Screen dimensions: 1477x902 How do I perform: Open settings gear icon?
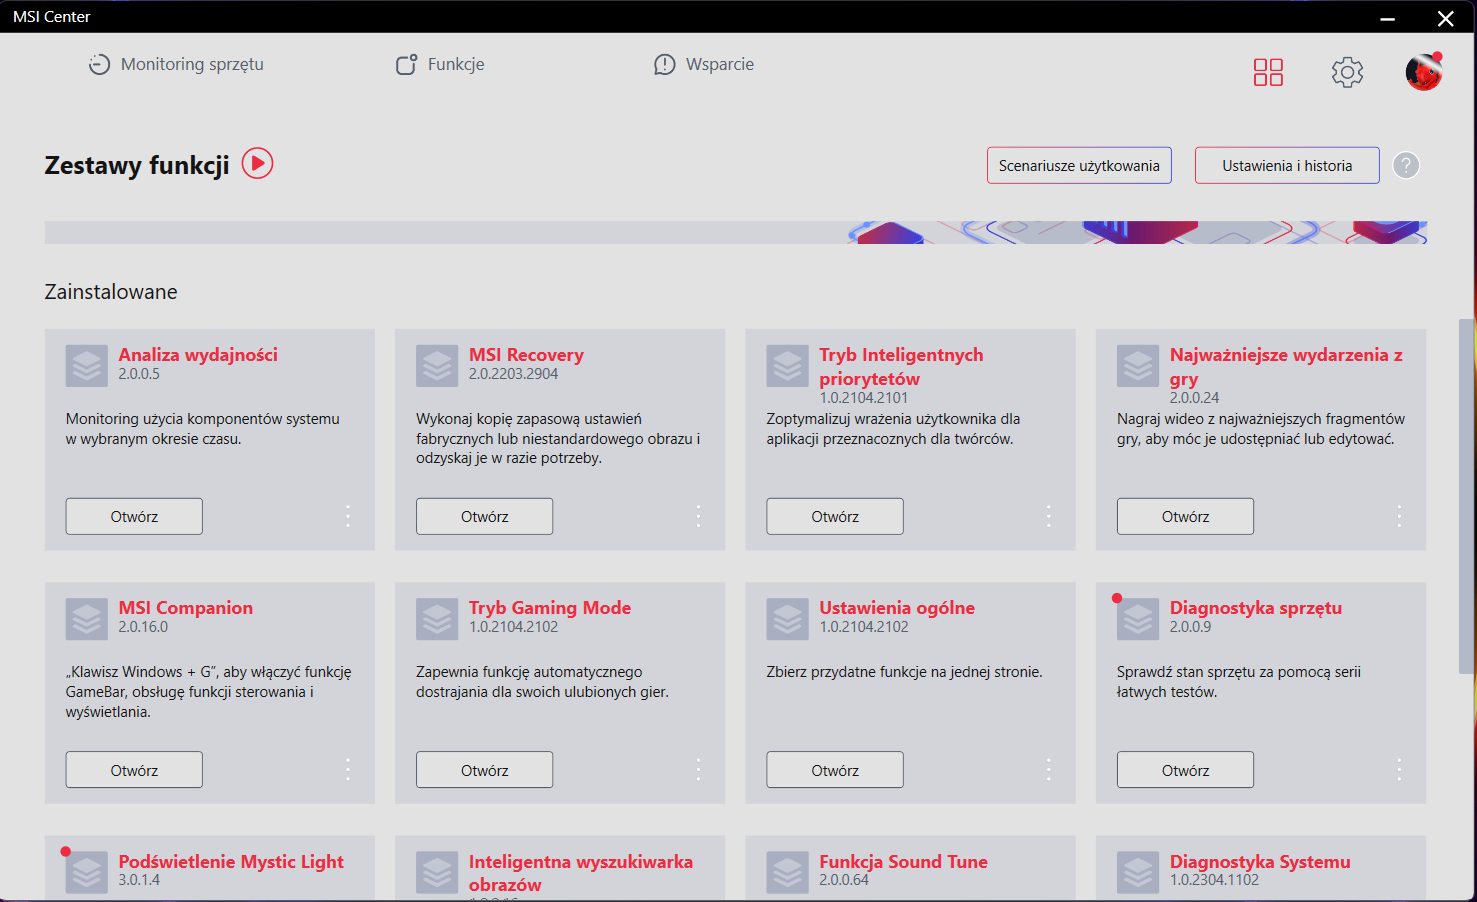(x=1347, y=72)
